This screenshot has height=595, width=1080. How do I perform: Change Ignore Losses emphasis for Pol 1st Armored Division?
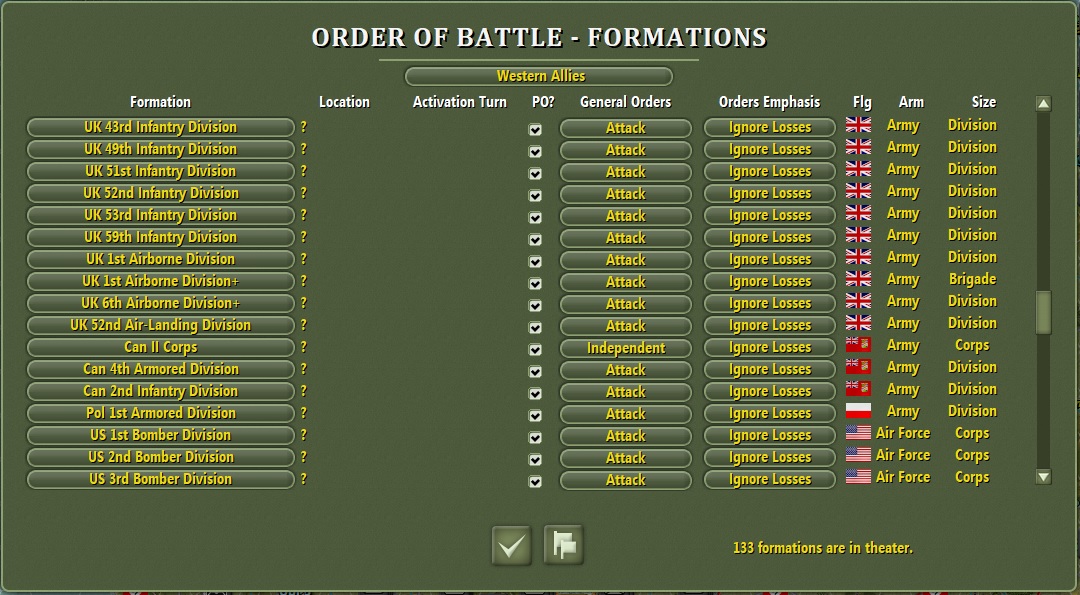click(x=769, y=413)
